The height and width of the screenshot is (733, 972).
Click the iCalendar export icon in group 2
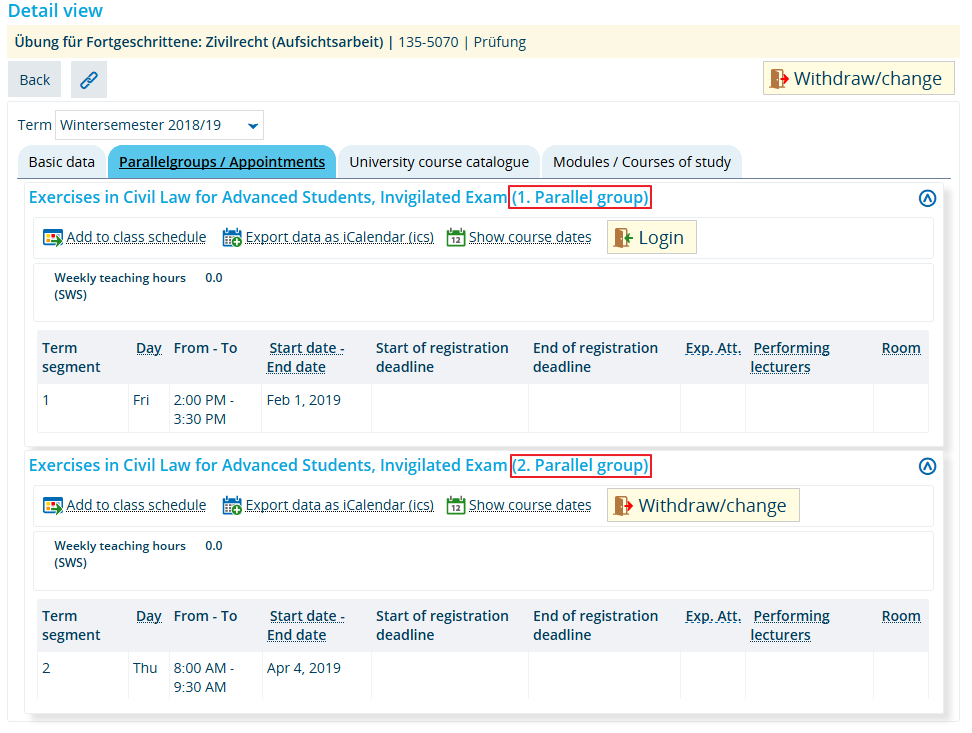pos(232,505)
